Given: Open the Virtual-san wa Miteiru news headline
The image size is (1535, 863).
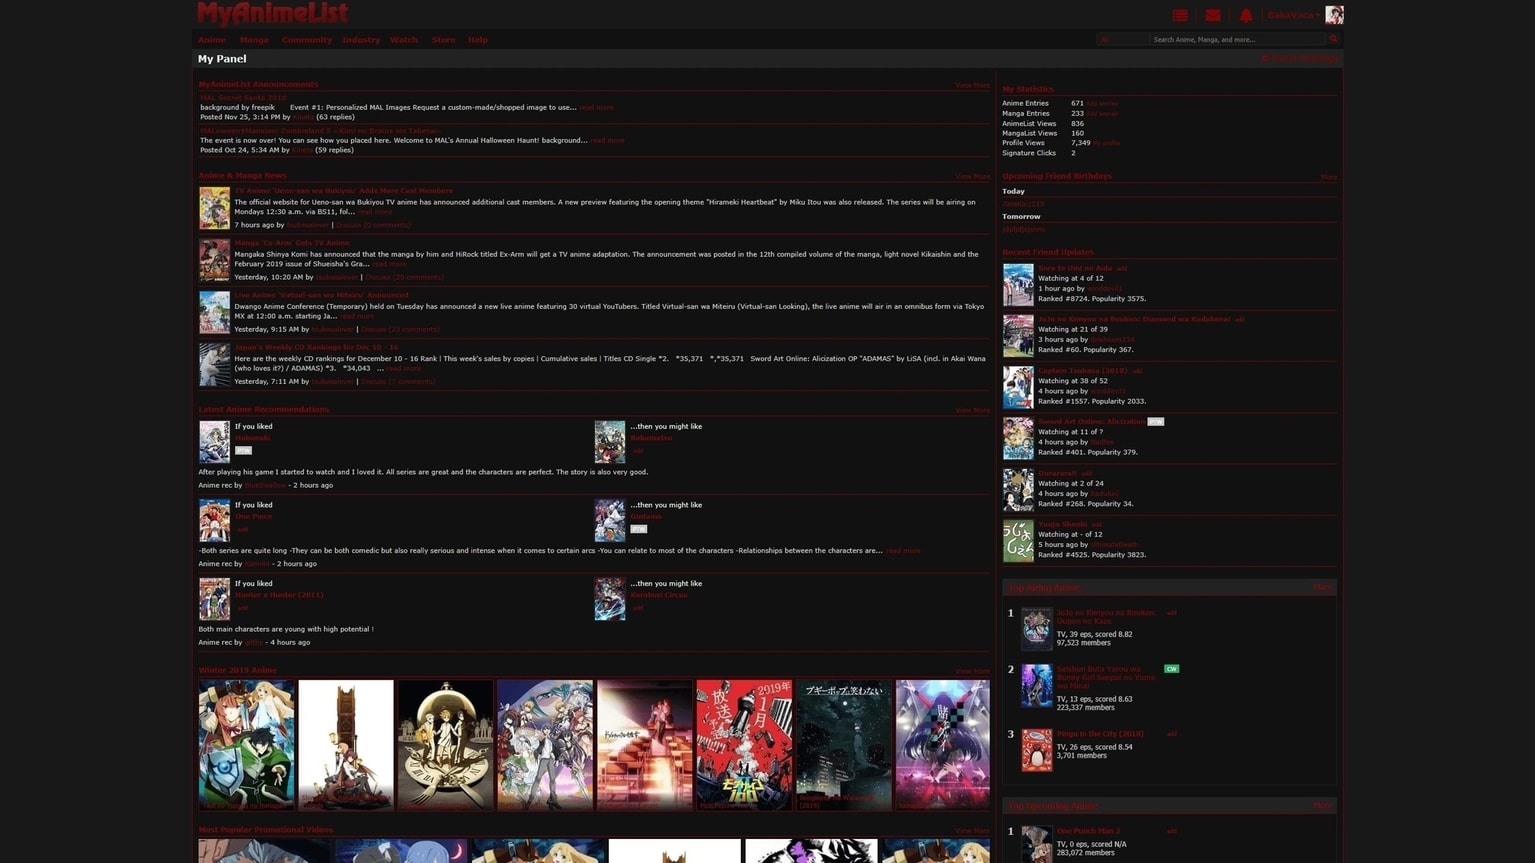Looking at the screenshot, I should 321,295.
